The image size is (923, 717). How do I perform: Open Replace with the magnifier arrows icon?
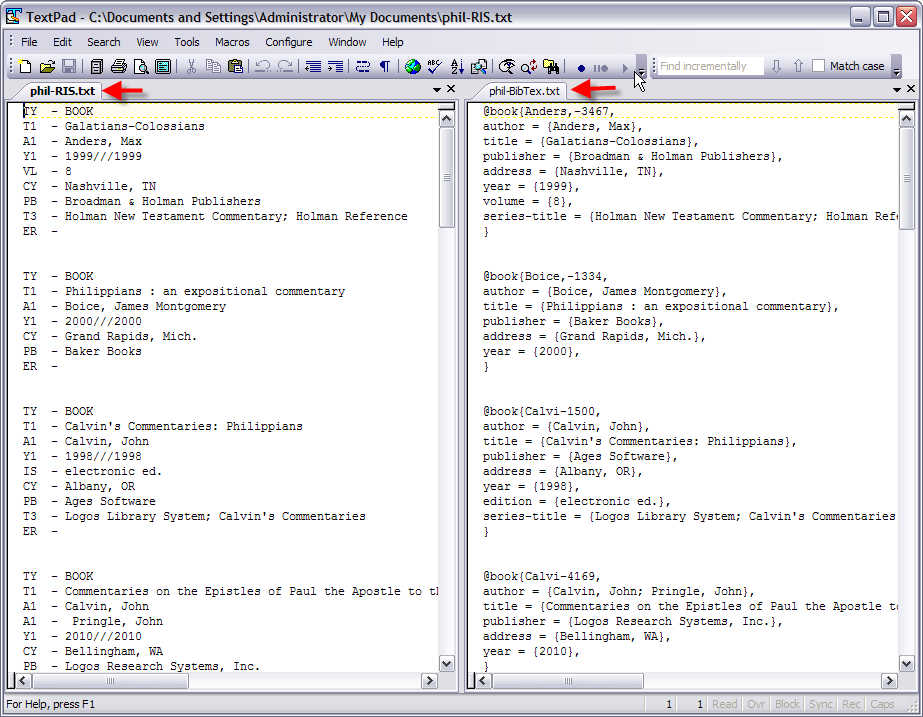529,67
